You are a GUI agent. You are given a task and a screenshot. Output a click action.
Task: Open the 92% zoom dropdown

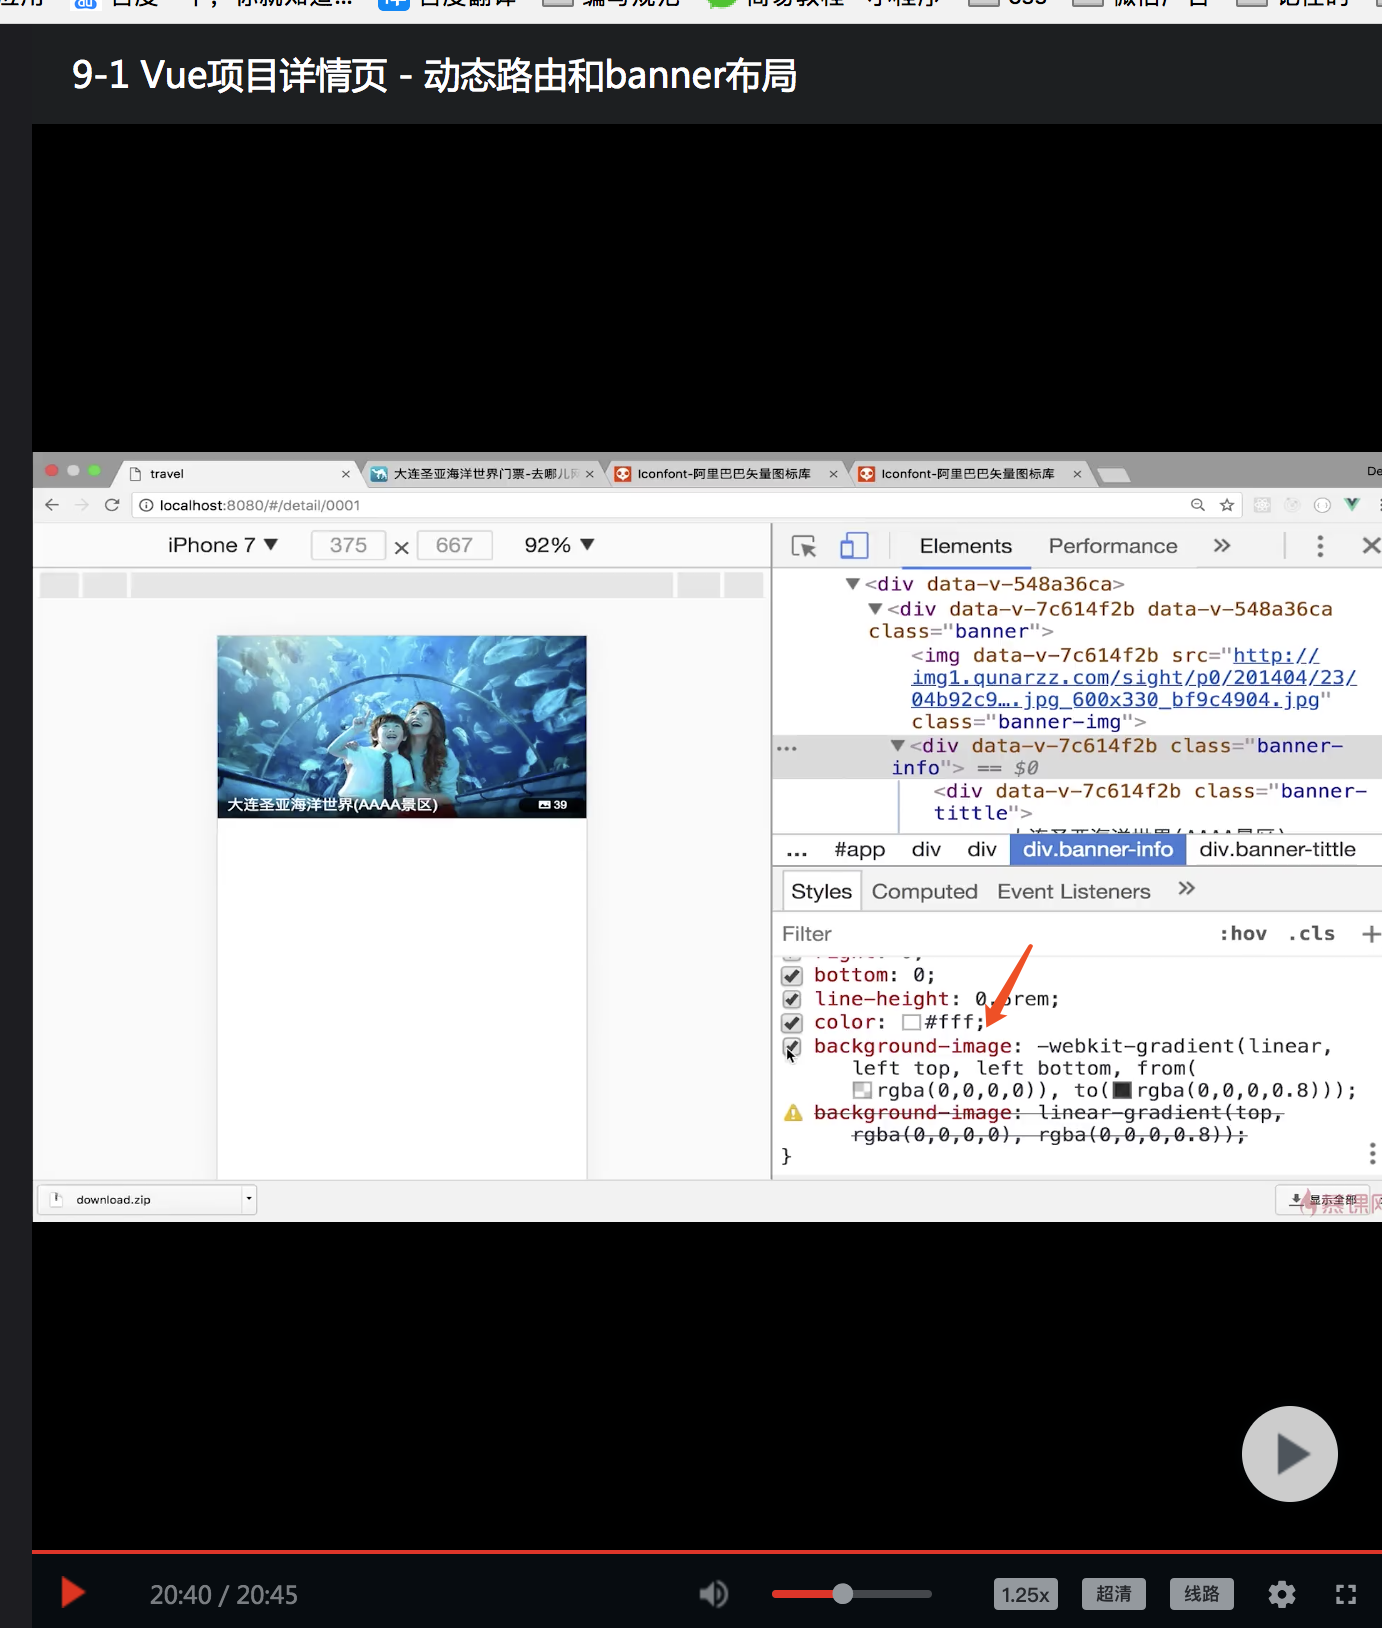(559, 545)
